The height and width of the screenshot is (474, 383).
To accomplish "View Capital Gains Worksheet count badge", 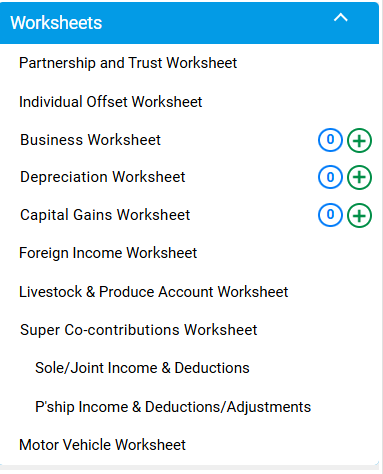I will [x=330, y=215].
